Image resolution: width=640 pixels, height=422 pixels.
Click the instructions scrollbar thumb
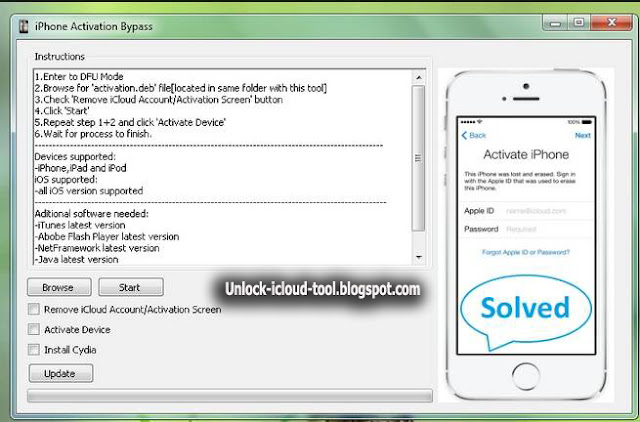coord(418,158)
